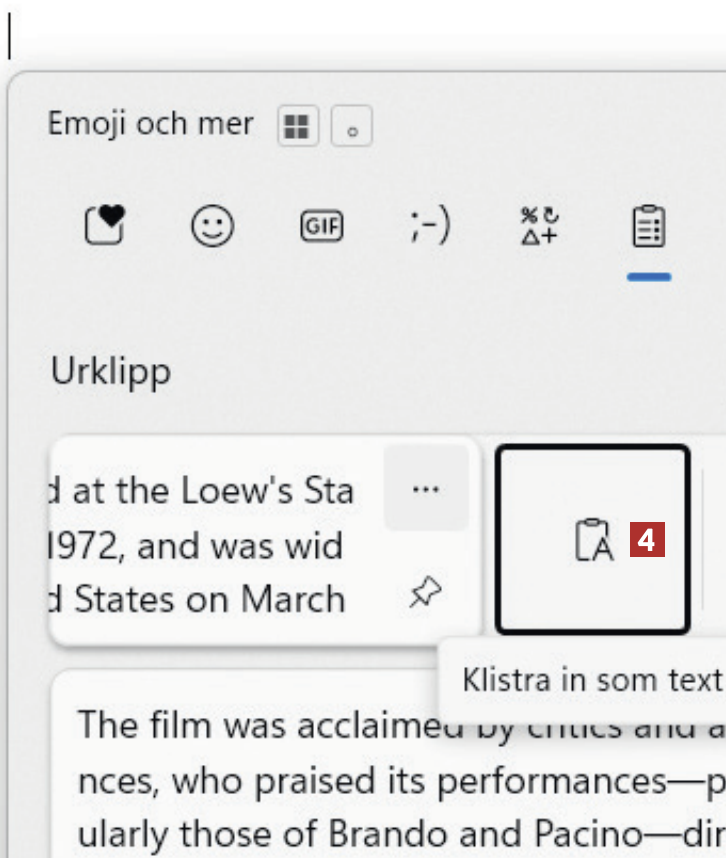Select the clipboard history tab
Screen dimensions: 726x858
point(649,226)
